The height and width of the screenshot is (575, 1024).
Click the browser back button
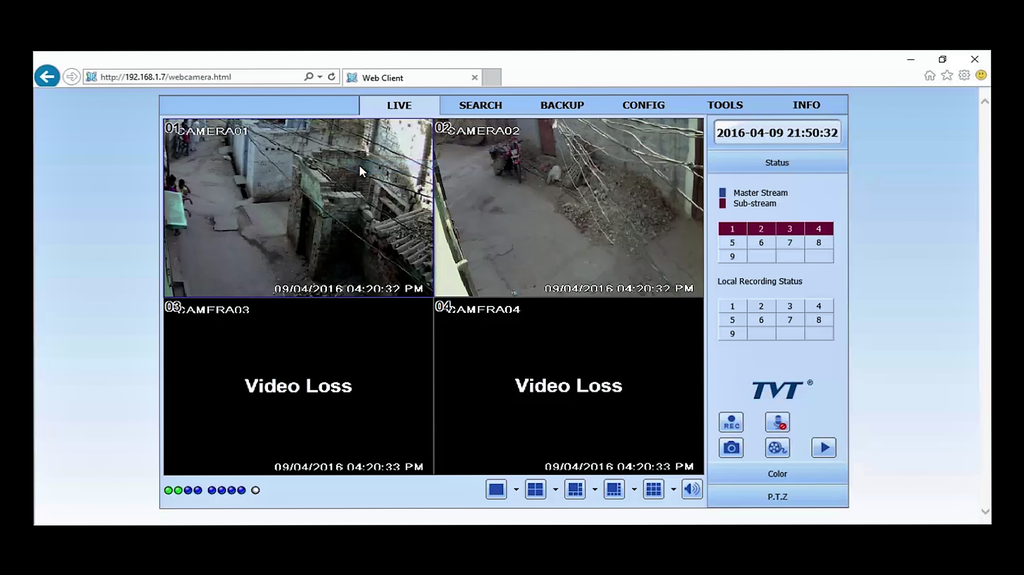(x=47, y=76)
